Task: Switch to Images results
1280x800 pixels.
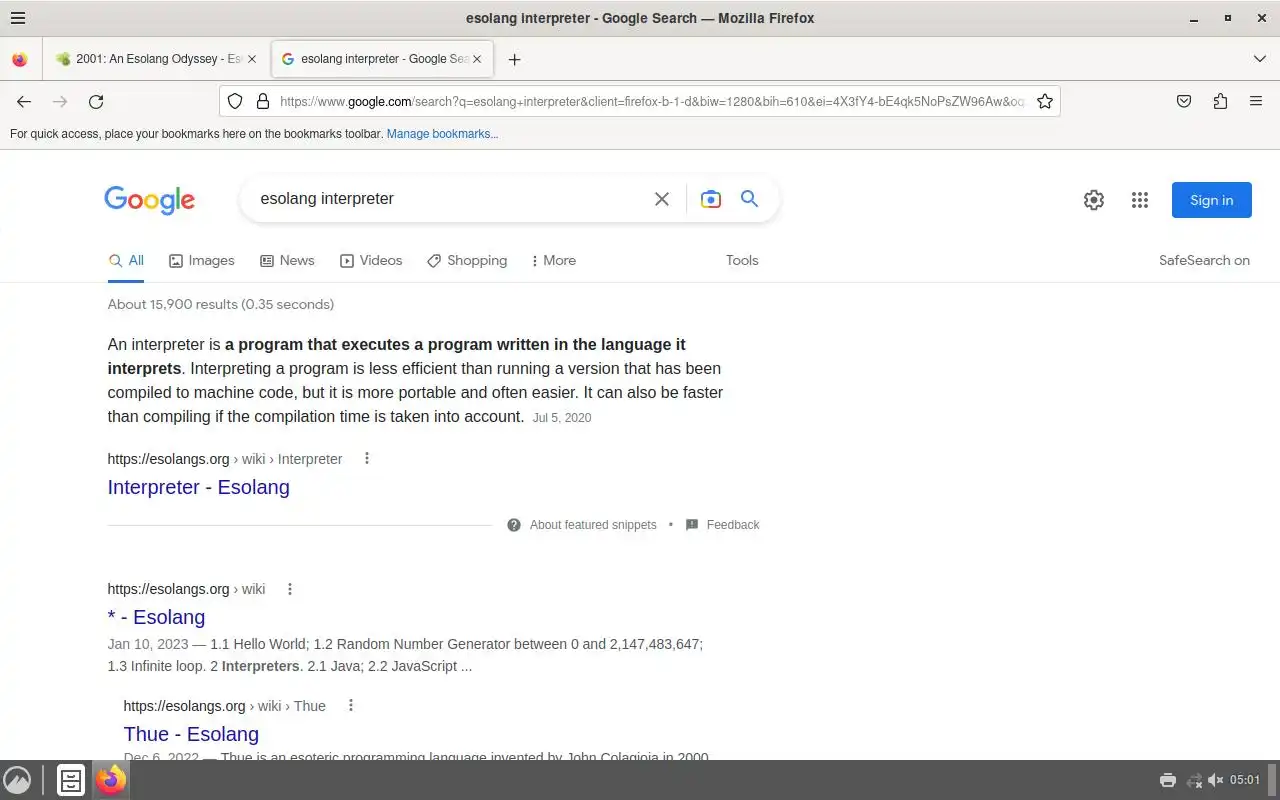Action: pyautogui.click(x=202, y=260)
